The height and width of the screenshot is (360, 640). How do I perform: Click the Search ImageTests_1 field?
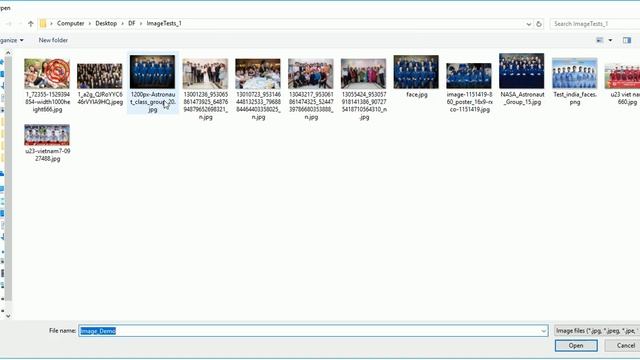coord(595,24)
